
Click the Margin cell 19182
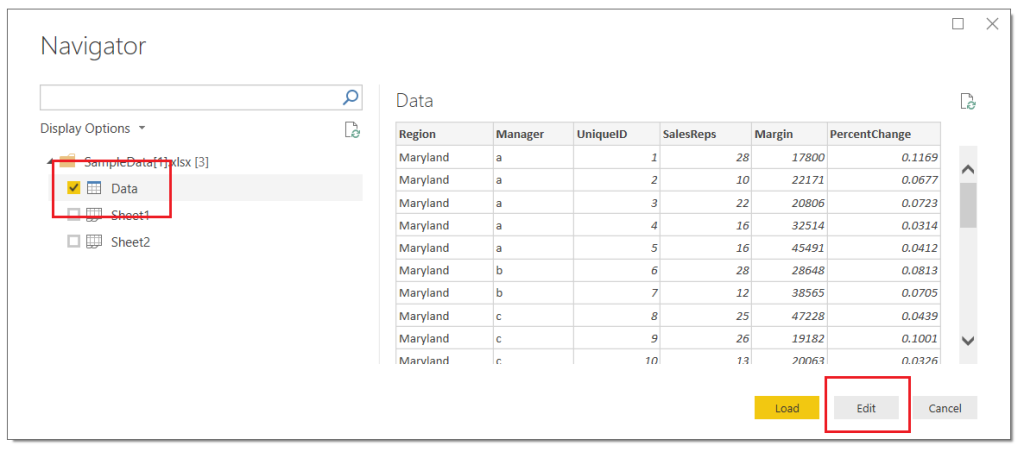789,338
